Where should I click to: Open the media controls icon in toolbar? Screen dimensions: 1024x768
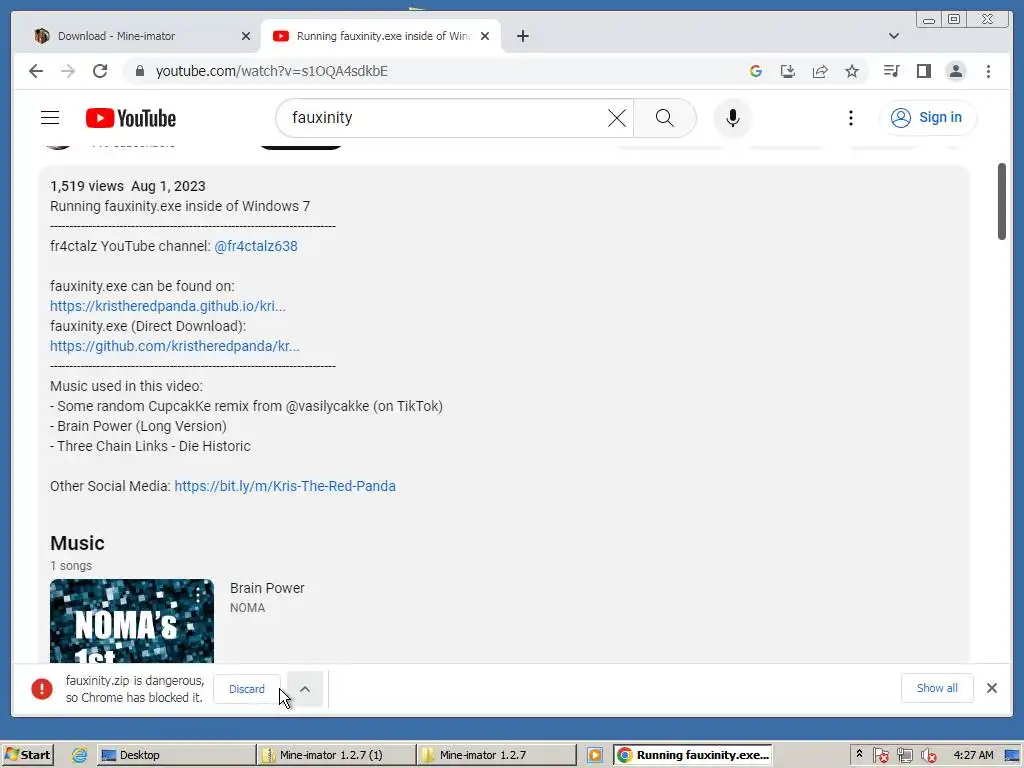[x=891, y=71]
